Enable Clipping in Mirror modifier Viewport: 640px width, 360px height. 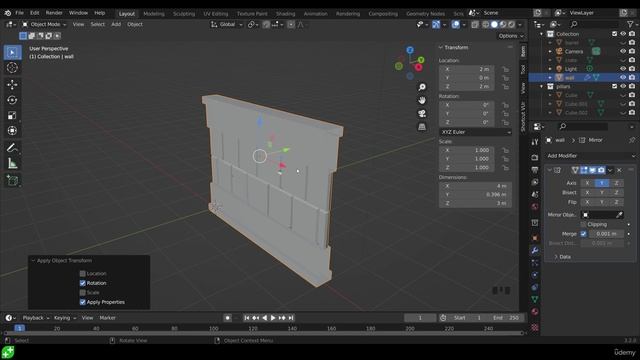[583, 224]
